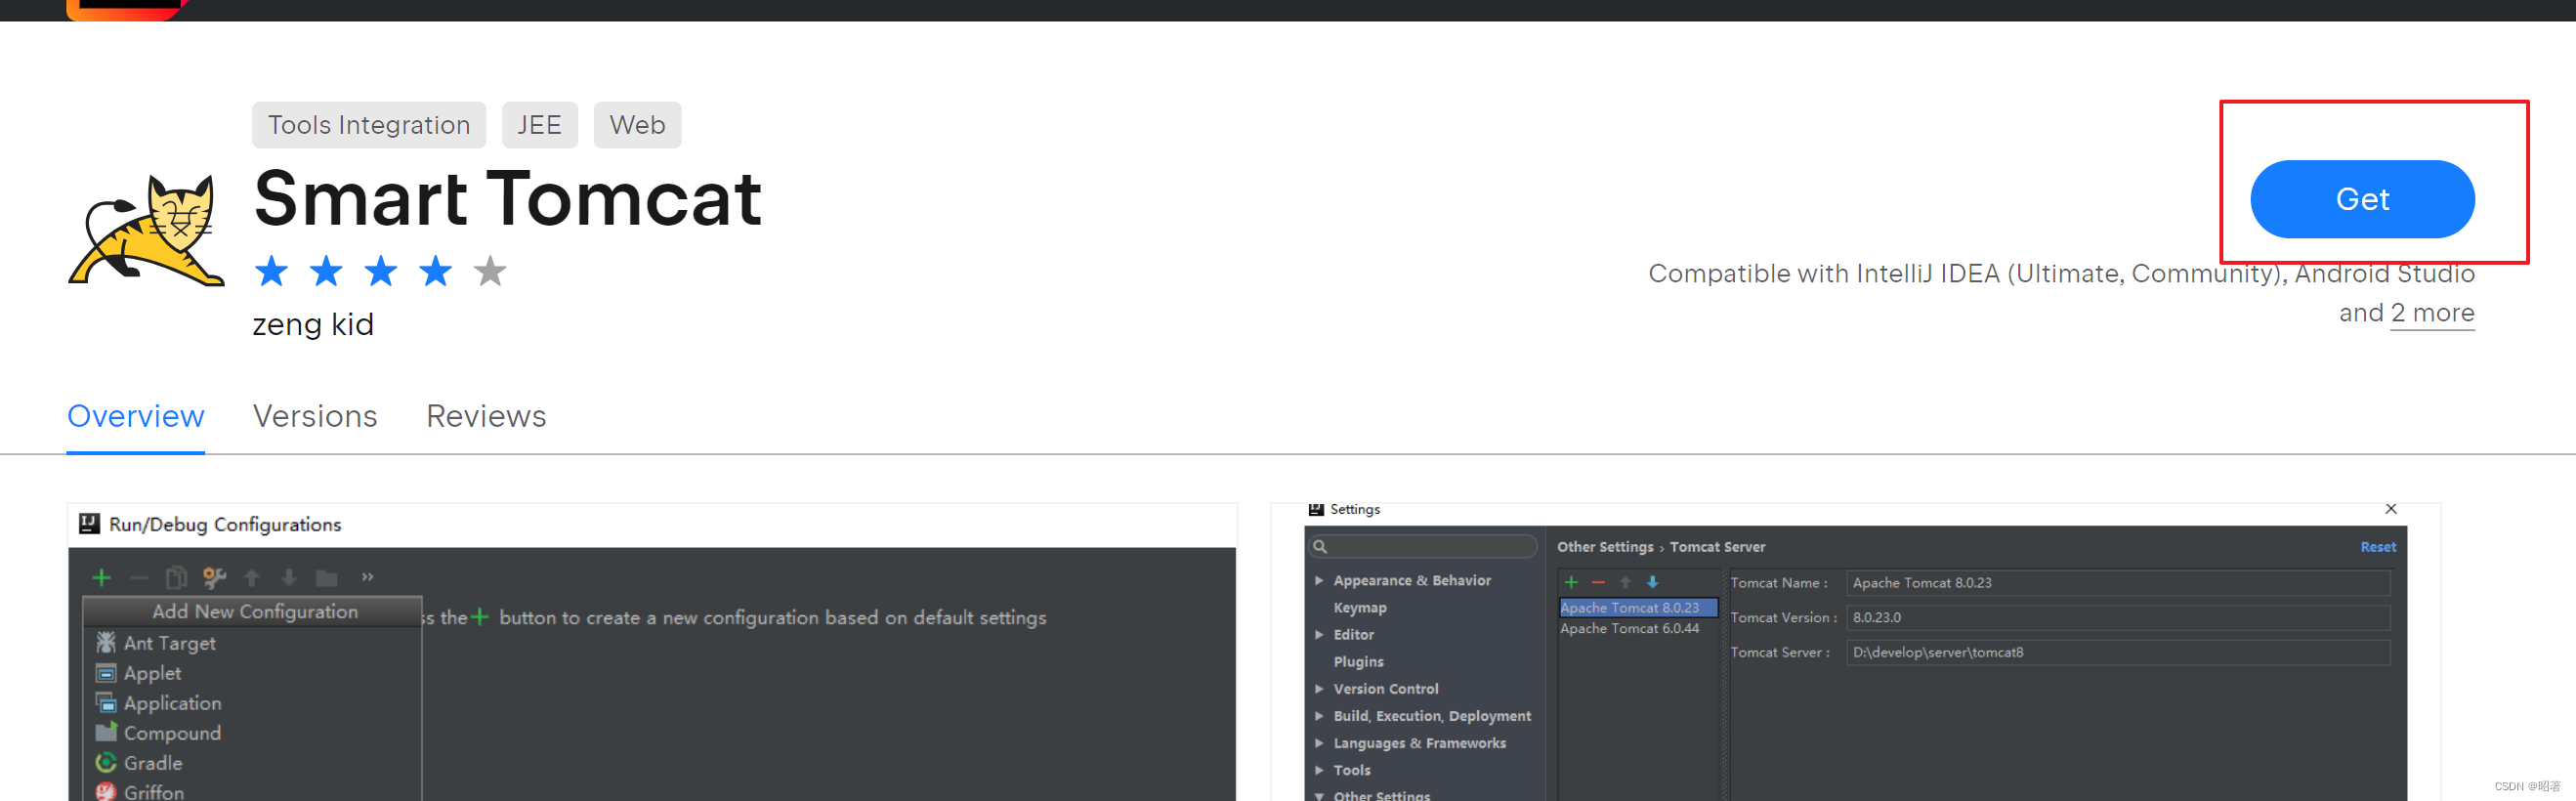
Task: Collapse the Other Settings section arrow
Action: 1319,795
